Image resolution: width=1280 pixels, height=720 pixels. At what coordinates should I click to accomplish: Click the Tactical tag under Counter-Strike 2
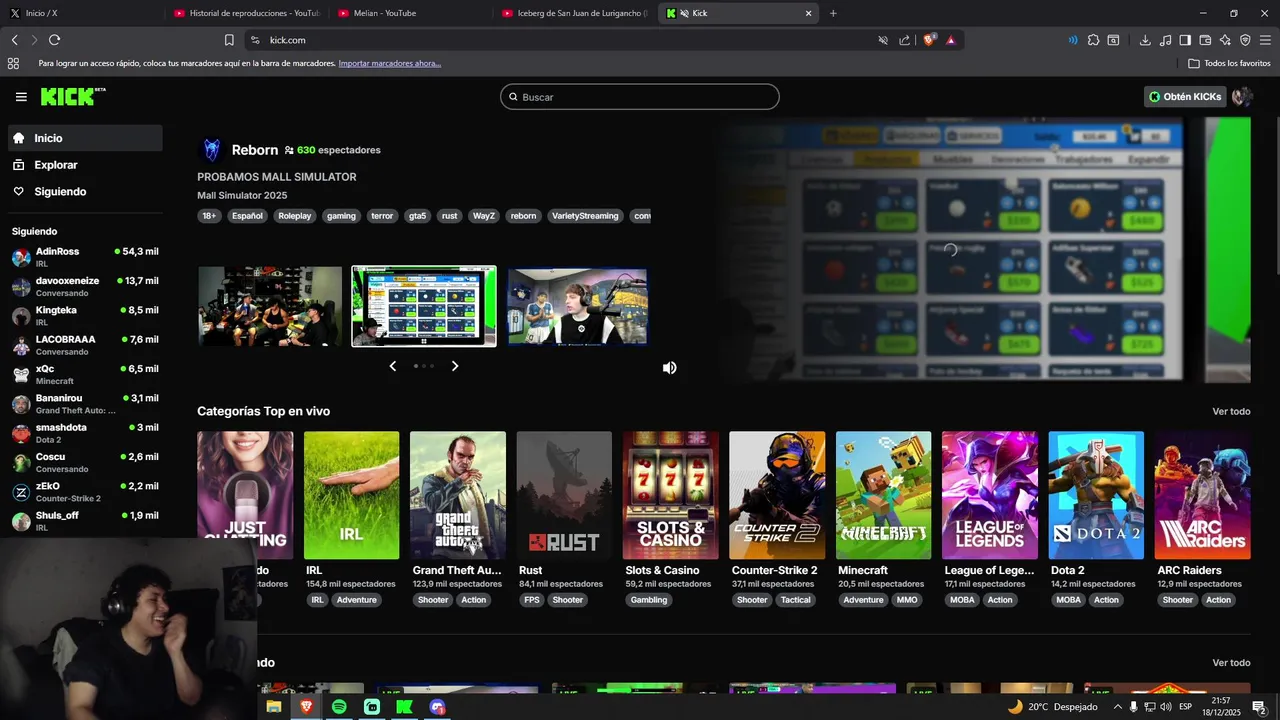pyautogui.click(x=796, y=600)
